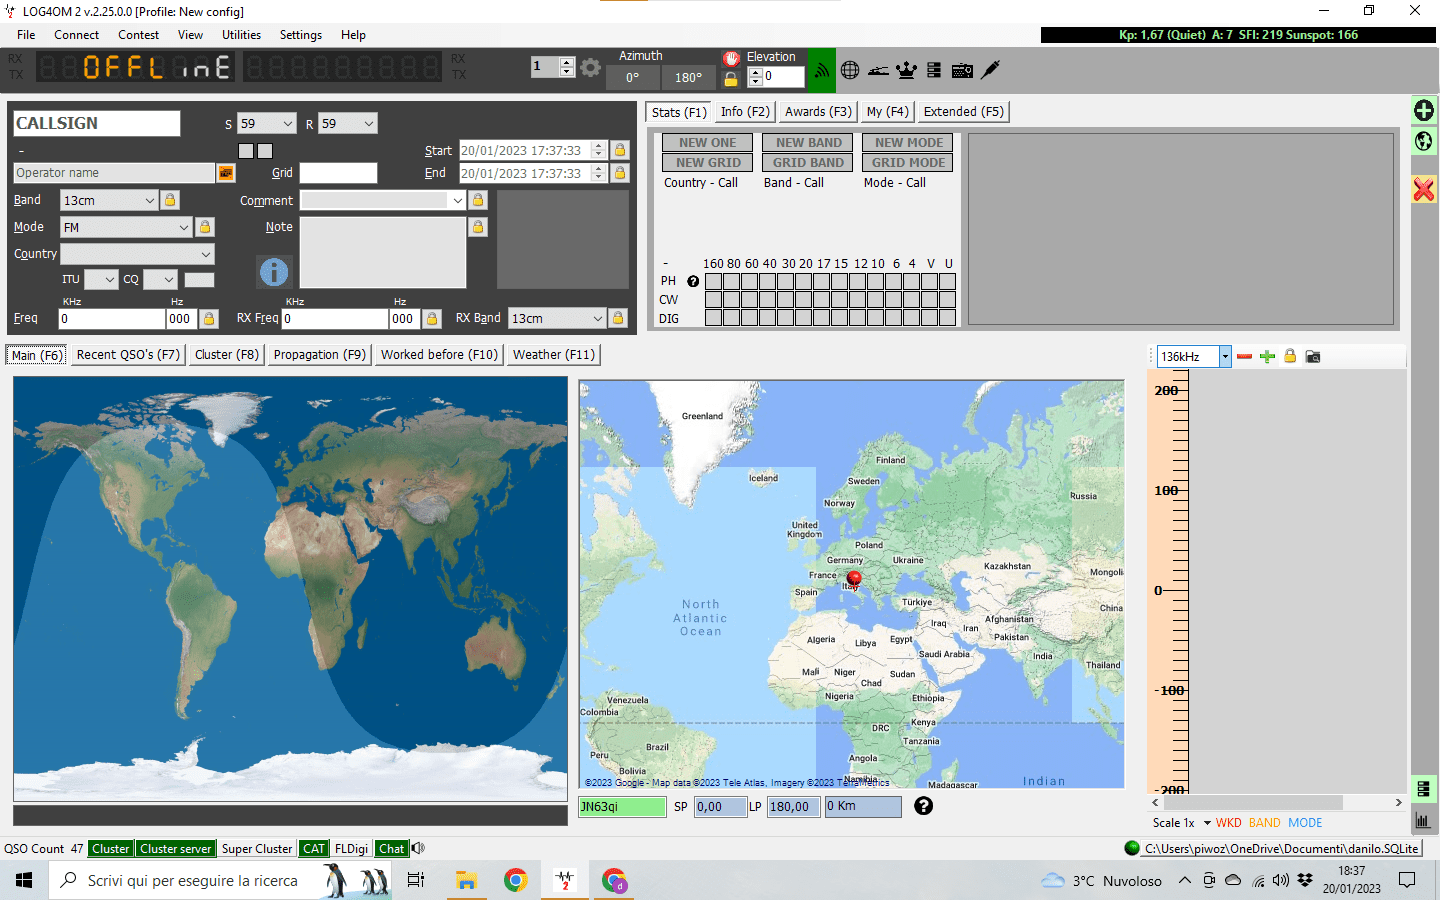1440x900 pixels.
Task: Open the Connect menu
Action: [x=76, y=35]
